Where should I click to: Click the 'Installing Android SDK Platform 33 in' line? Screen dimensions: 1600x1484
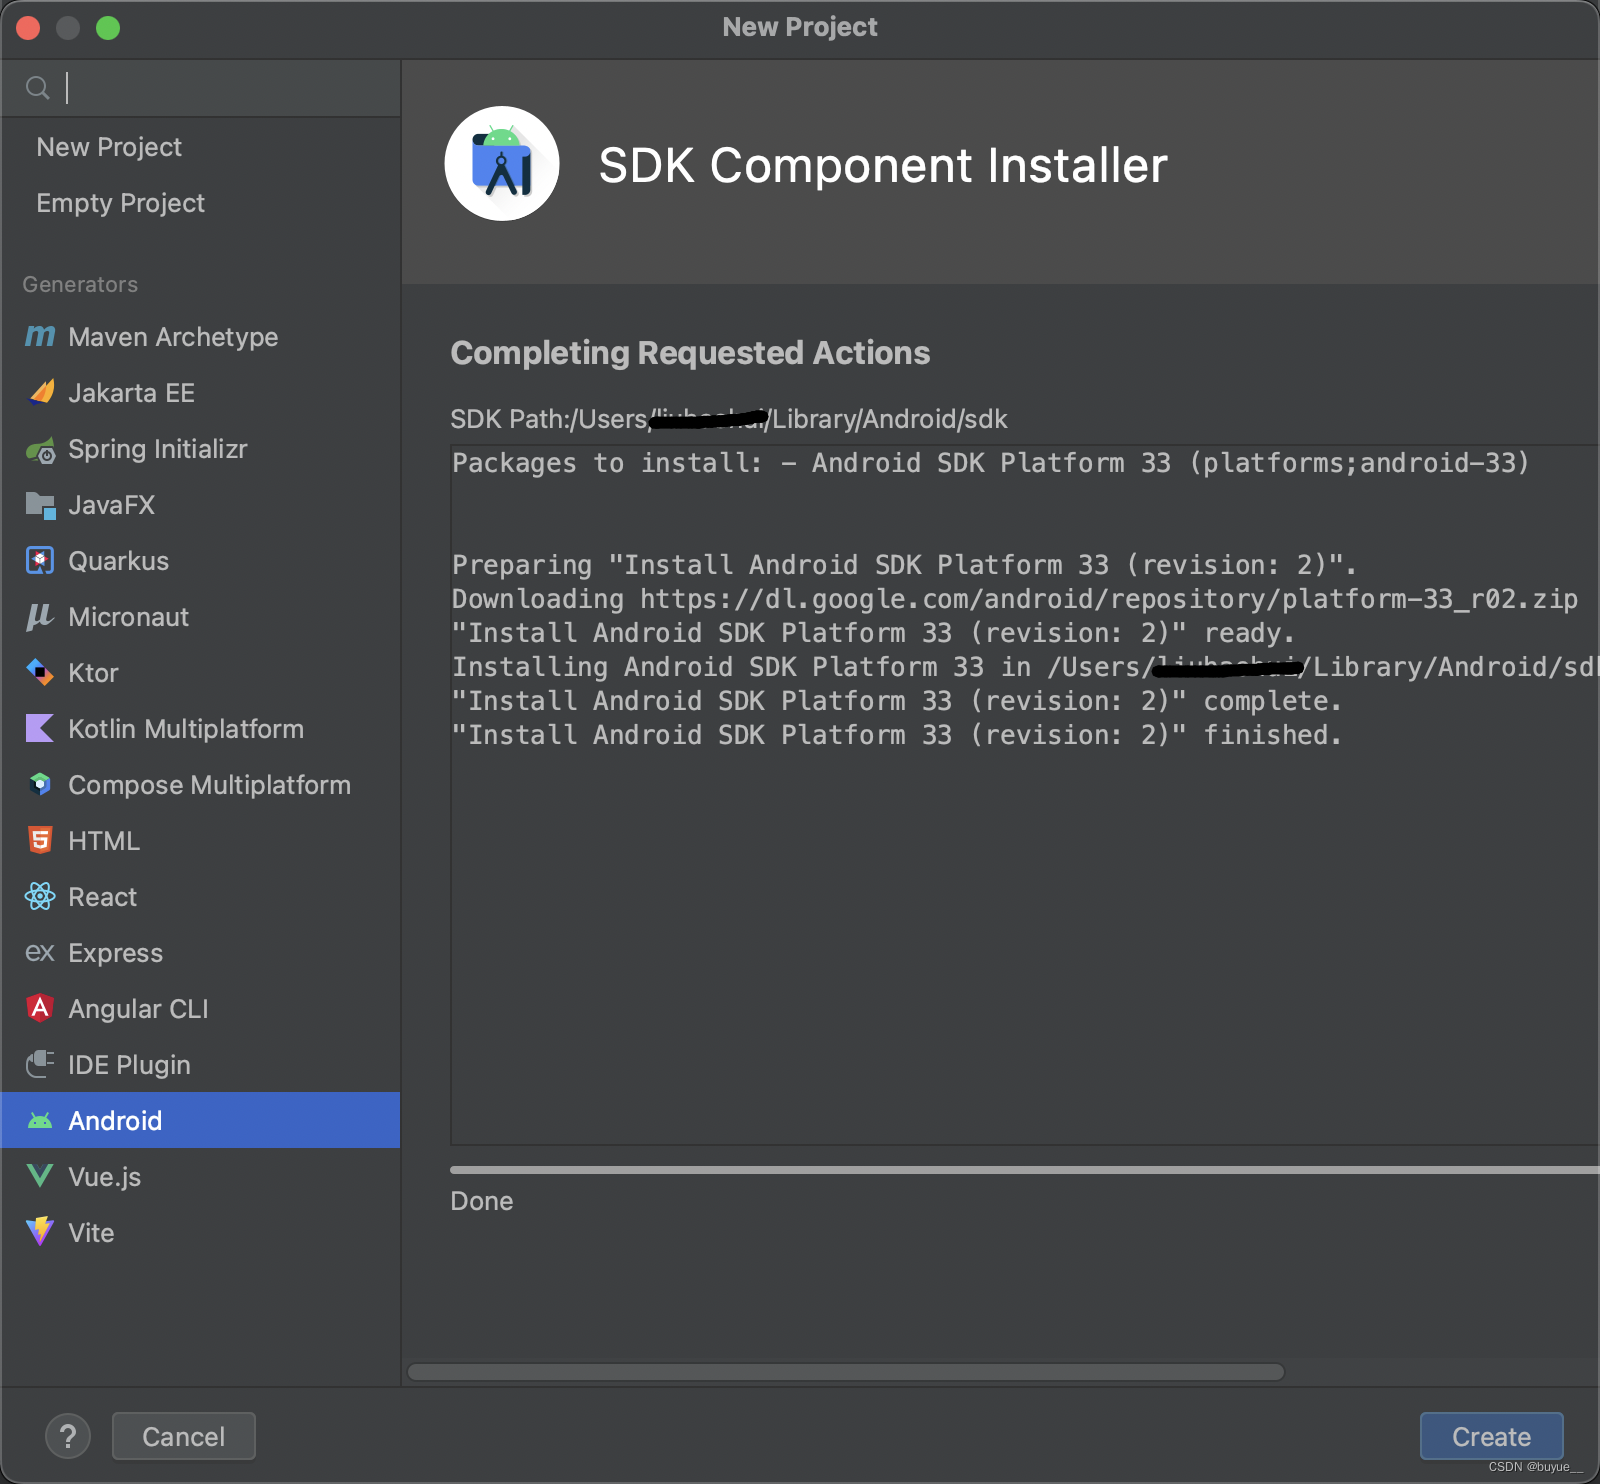tap(1025, 667)
